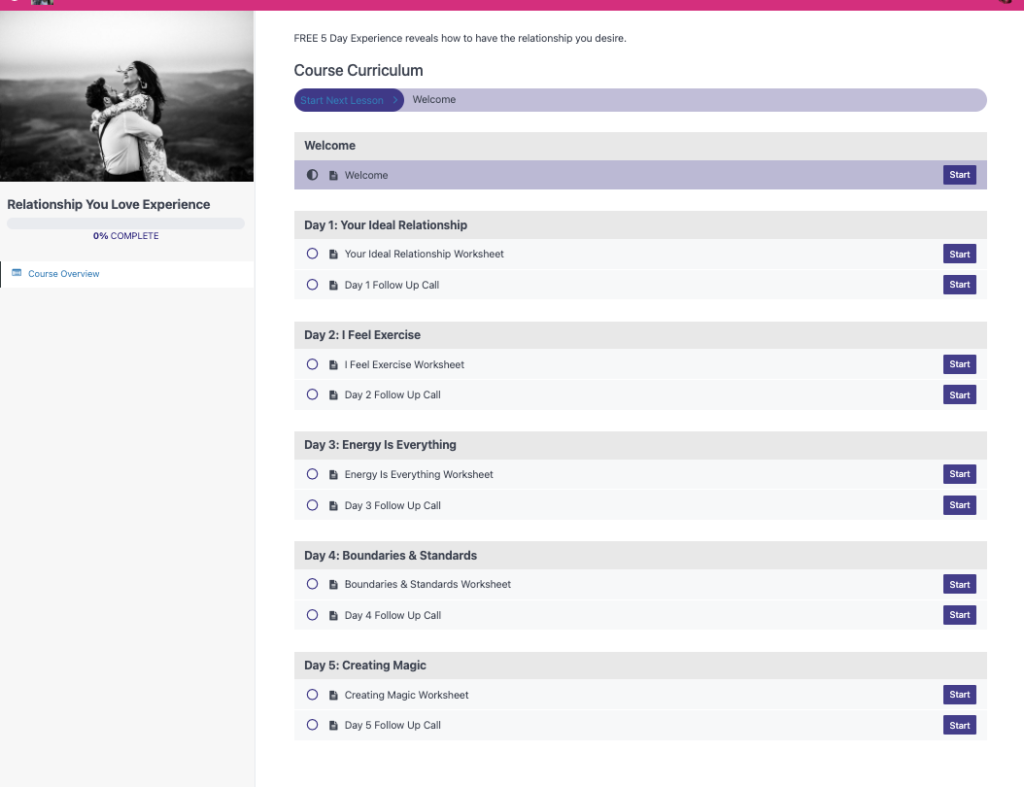Image resolution: width=1024 pixels, height=787 pixels.
Task: Click the '0% COMPLETE' progress label
Action: coord(125,236)
